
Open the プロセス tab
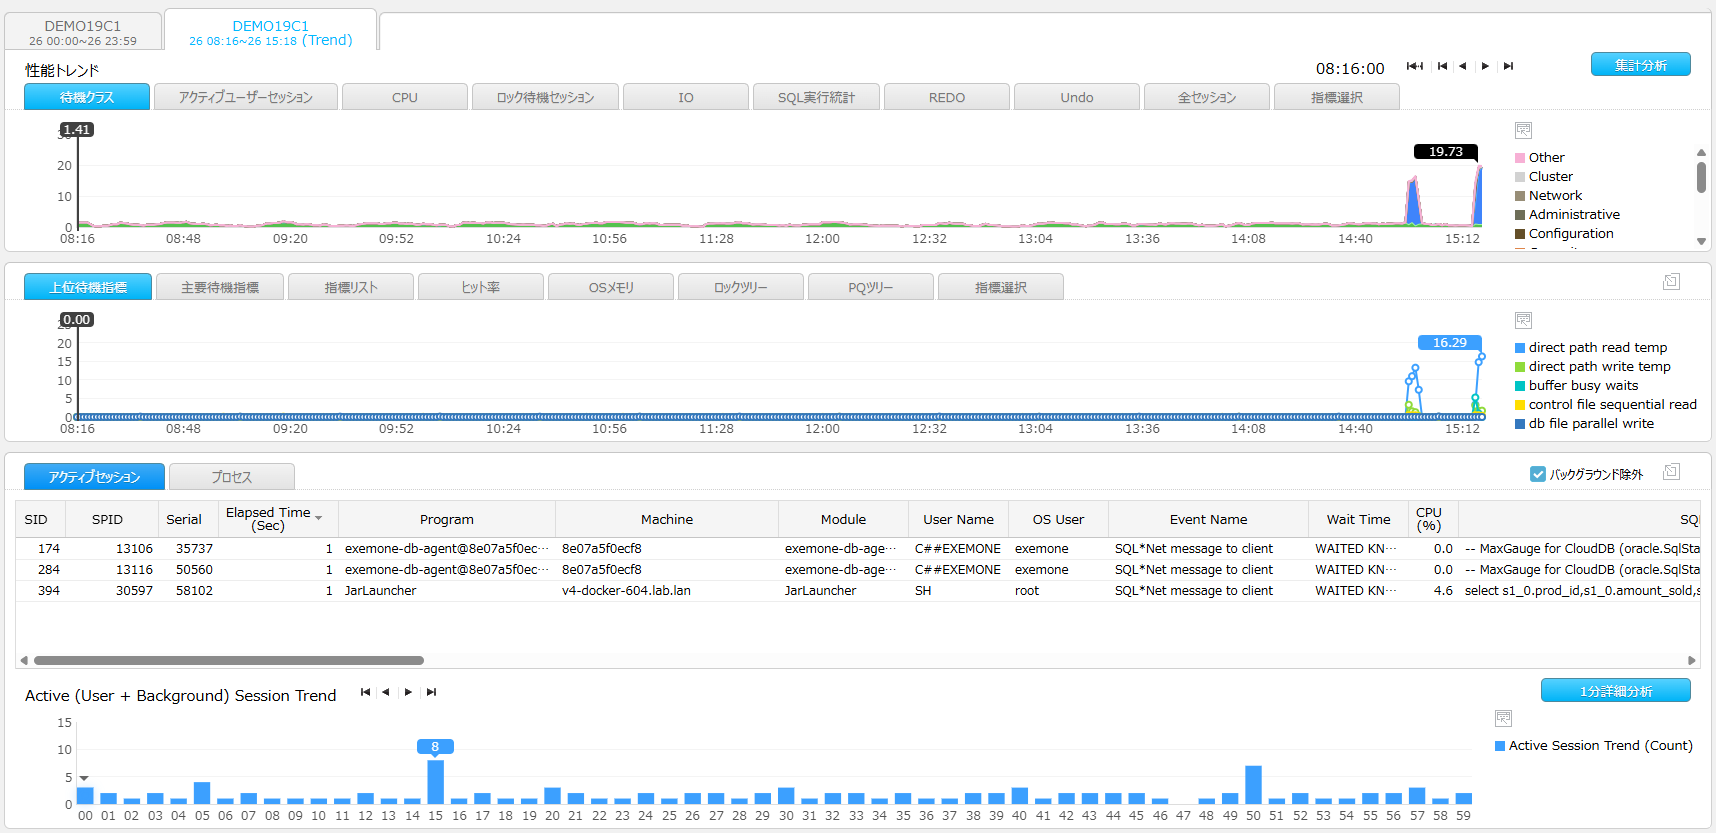tap(231, 477)
